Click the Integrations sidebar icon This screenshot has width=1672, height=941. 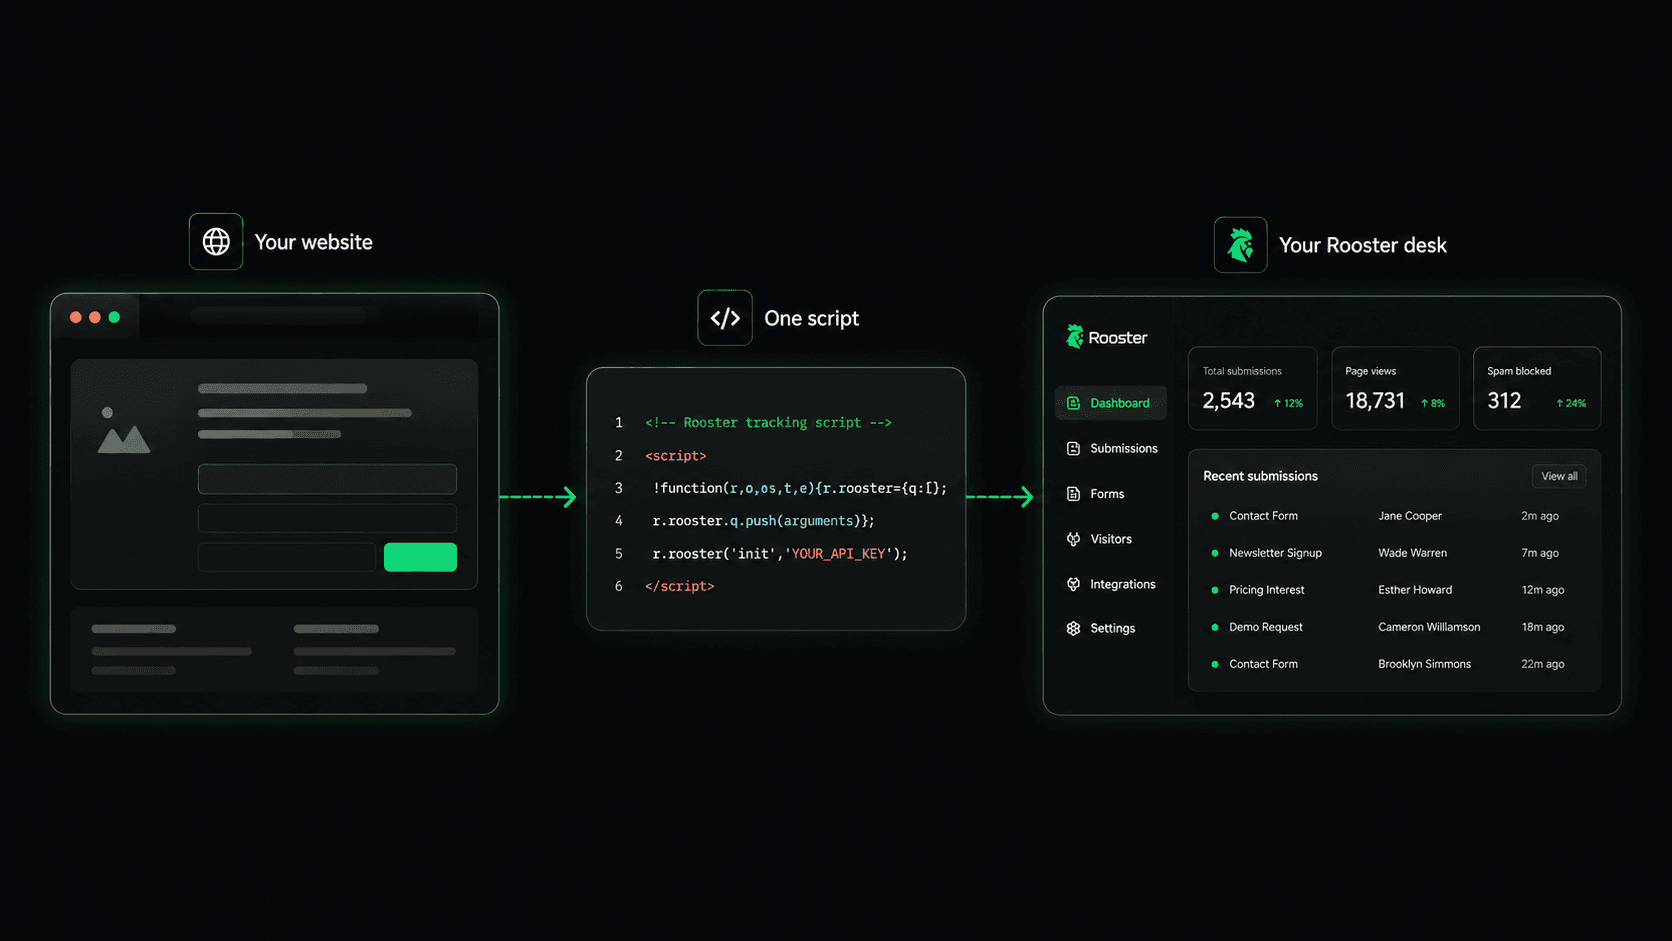tap(1073, 584)
